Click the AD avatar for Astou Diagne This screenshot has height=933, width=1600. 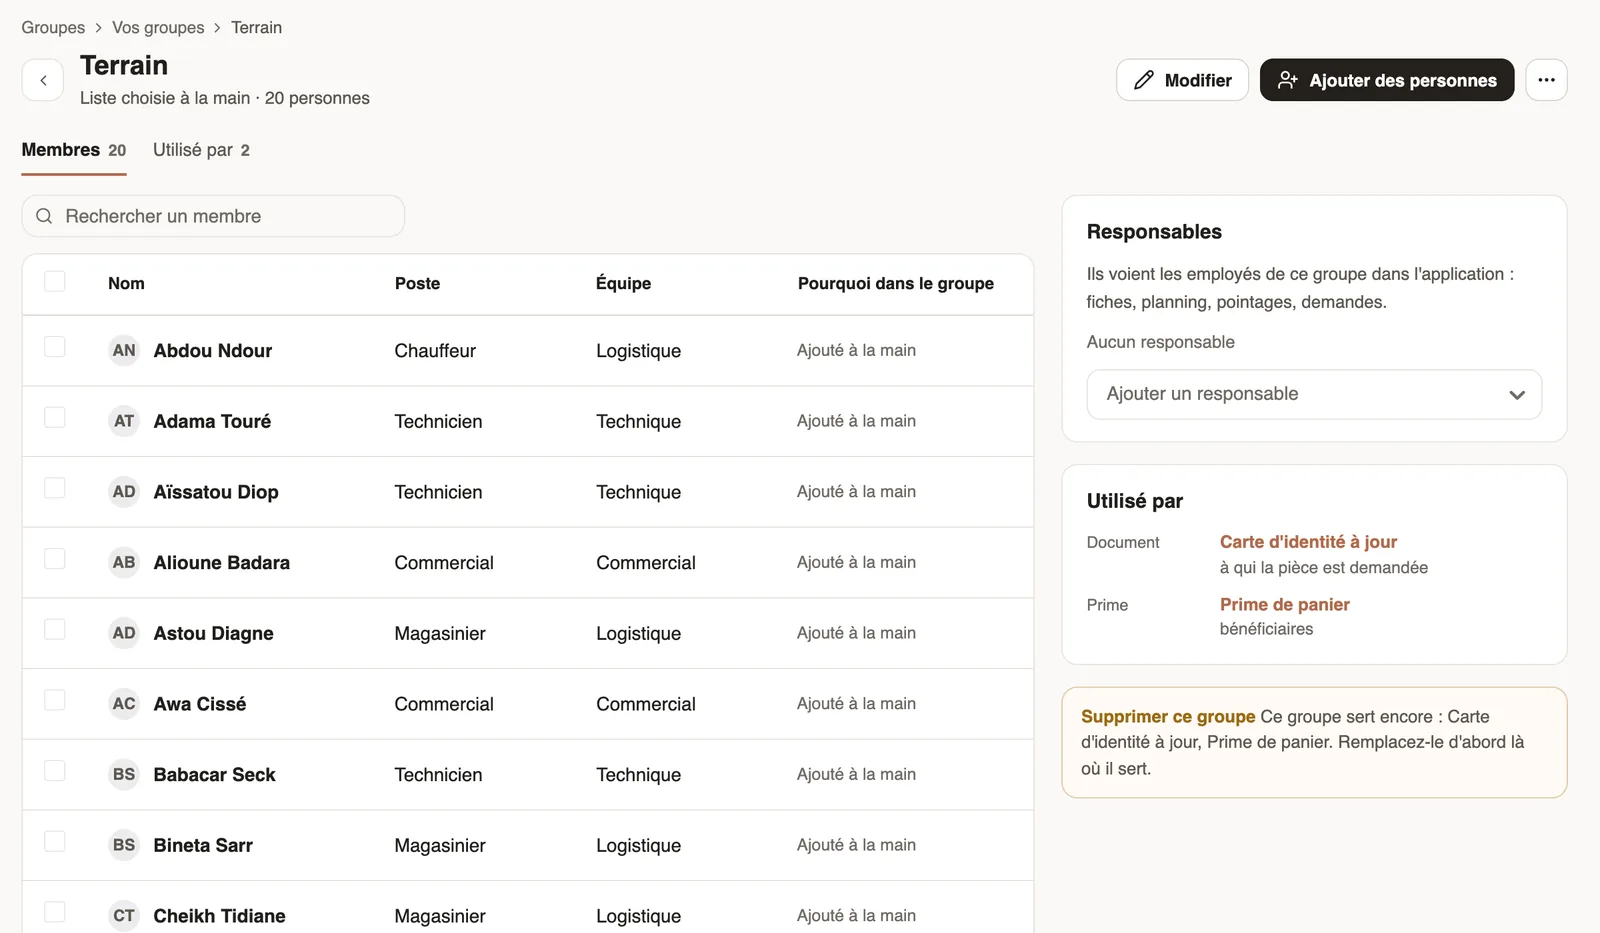point(124,633)
